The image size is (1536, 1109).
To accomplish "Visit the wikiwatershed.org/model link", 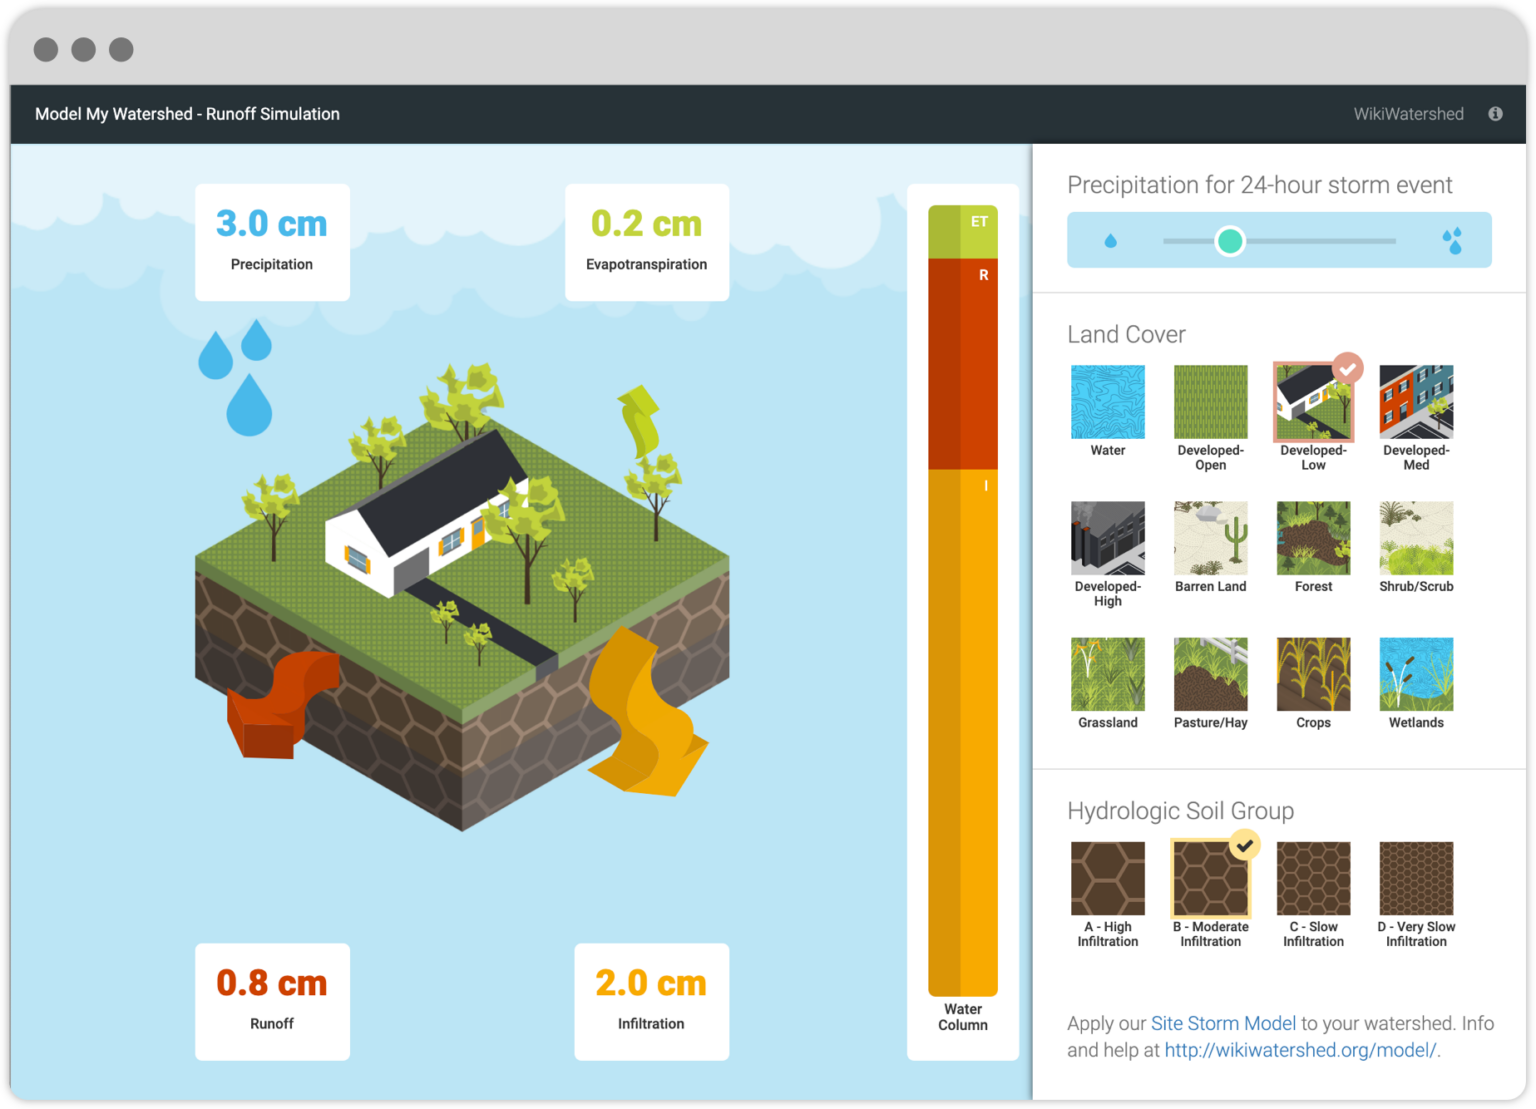I will click(x=1300, y=1050).
